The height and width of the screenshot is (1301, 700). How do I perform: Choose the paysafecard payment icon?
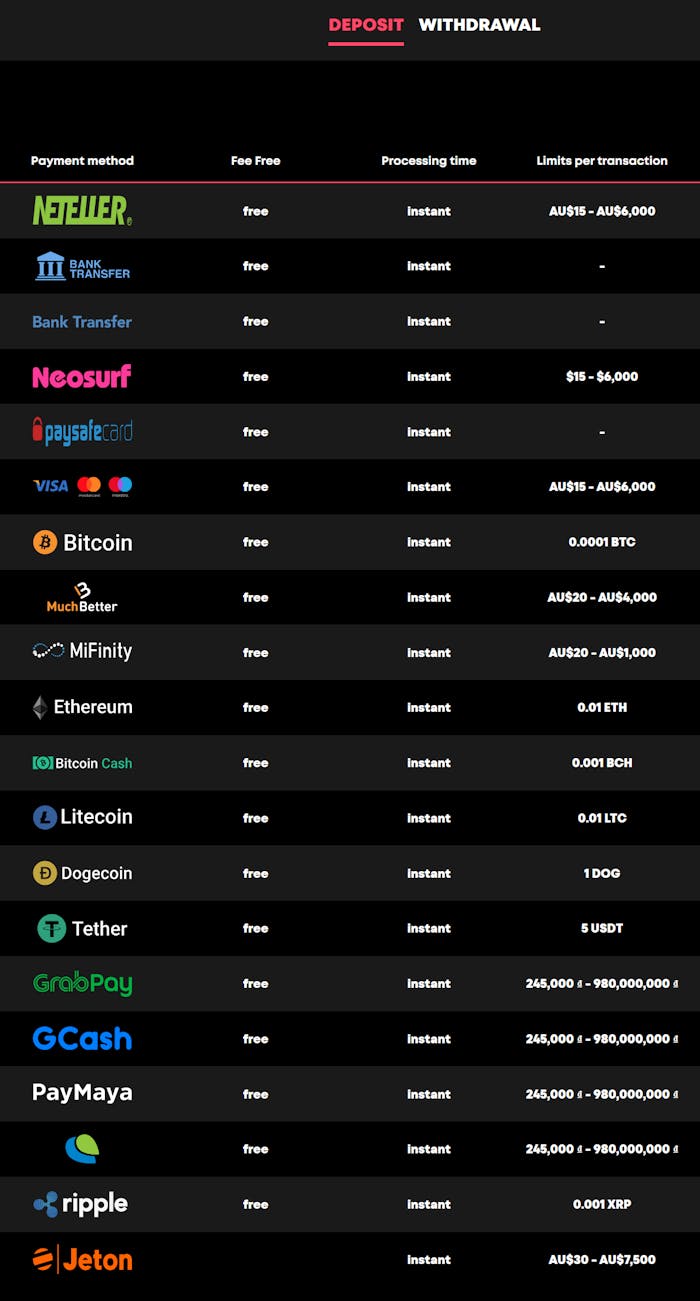point(81,432)
